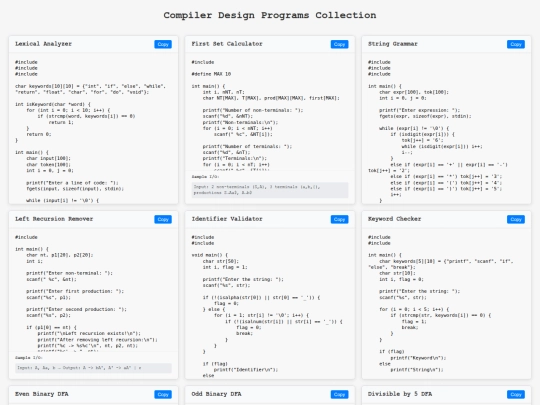Click 'printf("Identifier\n");' line
Image resolution: width=540 pixels, height=405 pixels.
246,370
